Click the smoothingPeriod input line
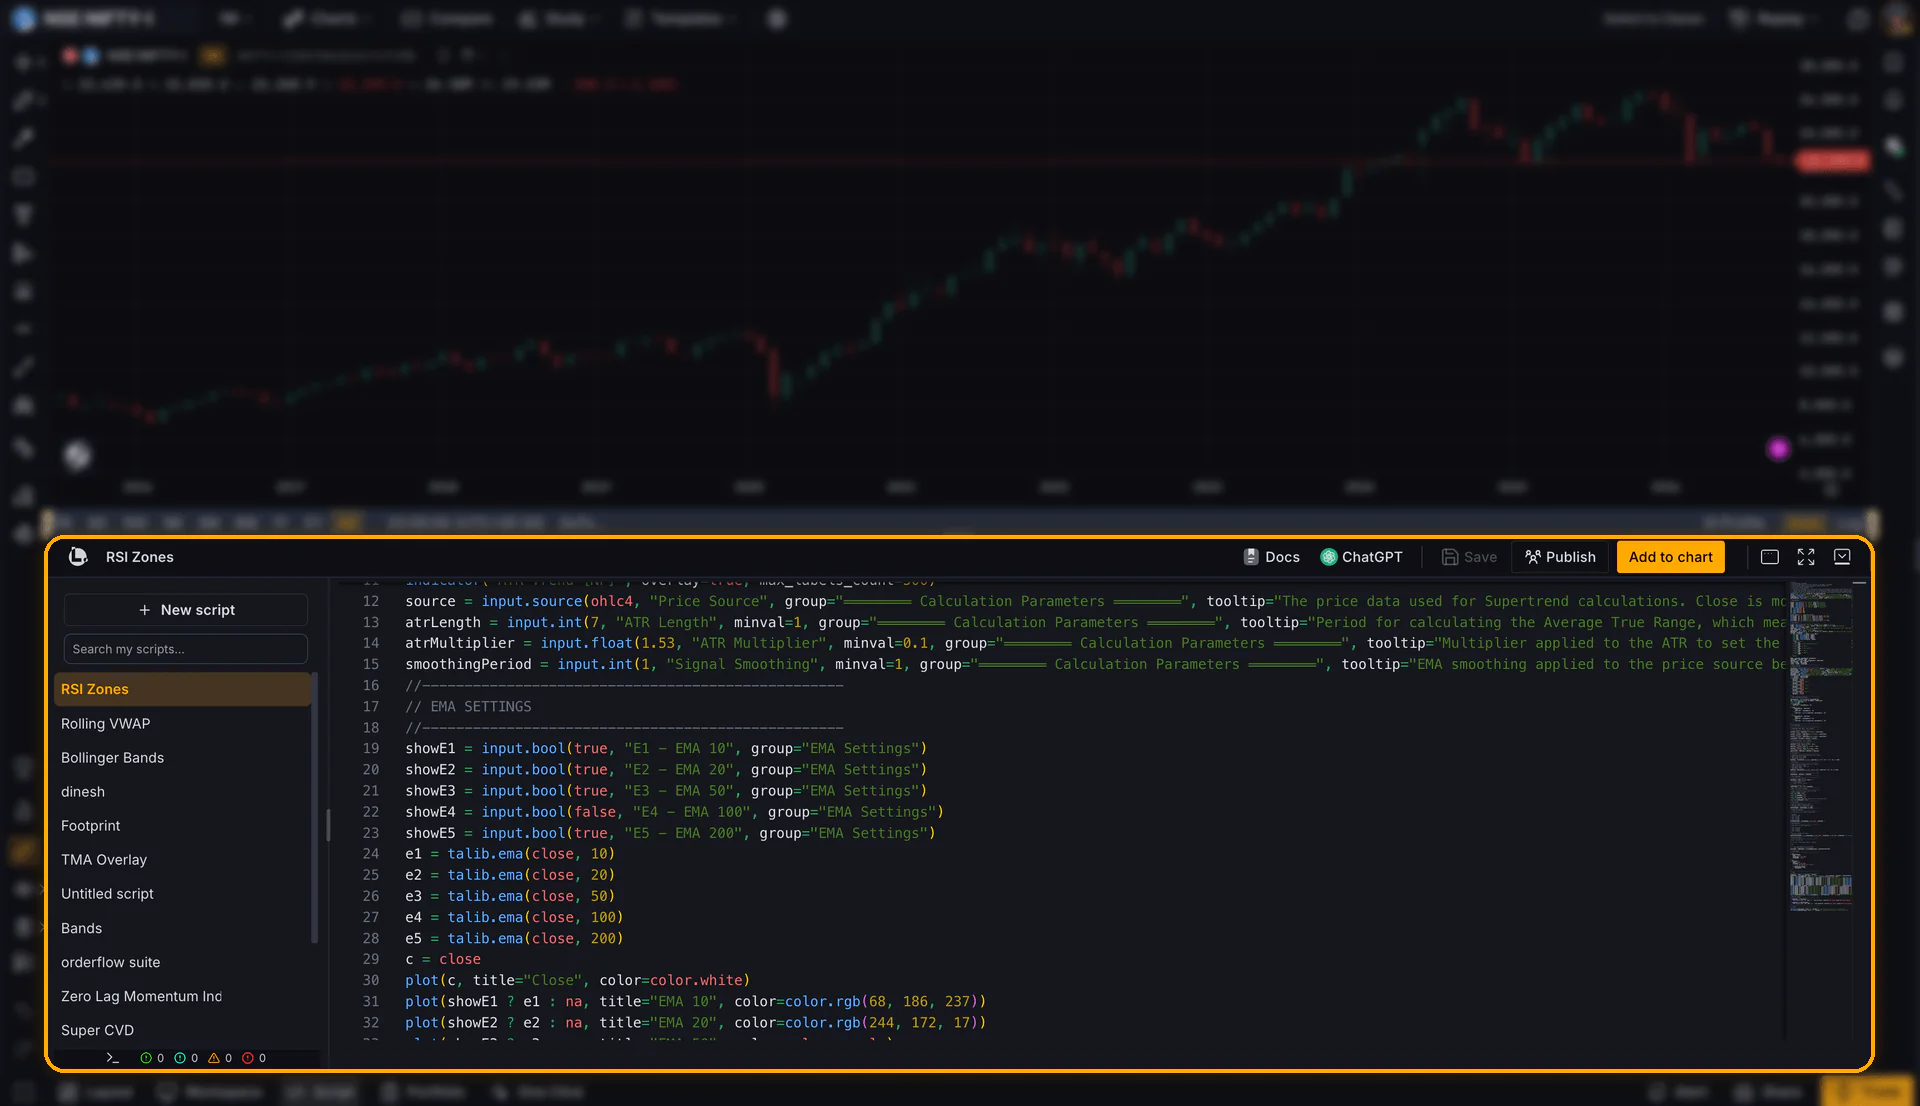 tap(1095, 664)
